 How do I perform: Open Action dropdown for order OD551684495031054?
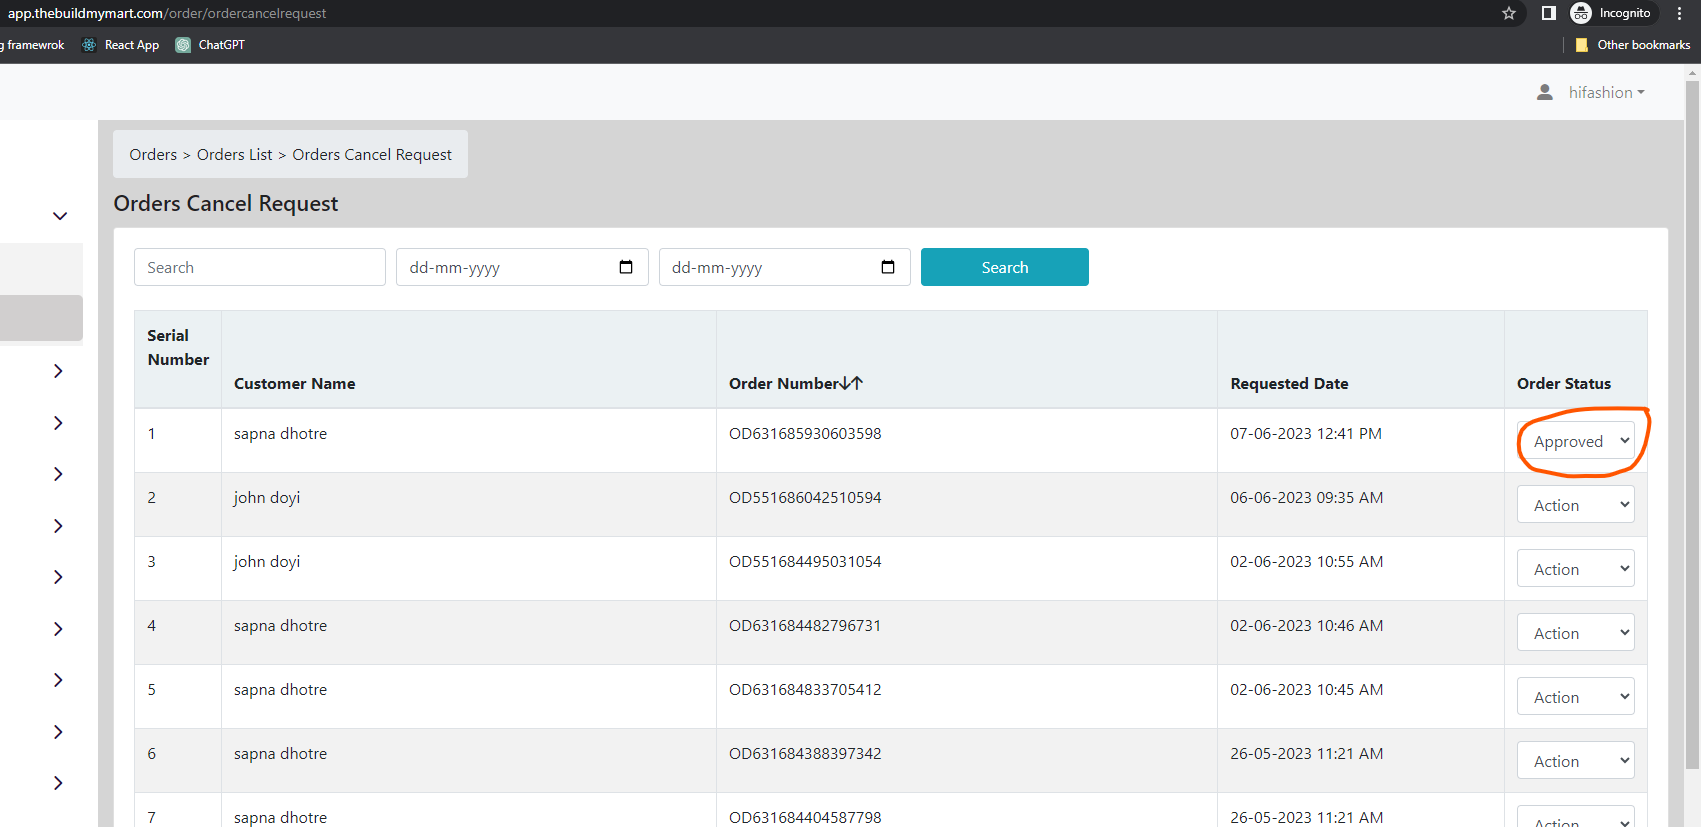1576,569
